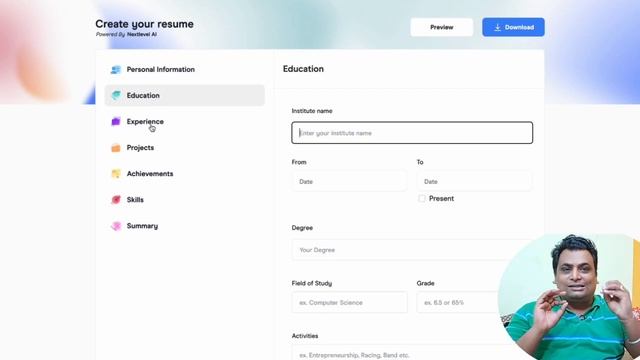Click the 'Degree' field label
The height and width of the screenshot is (360, 640).
[302, 228]
